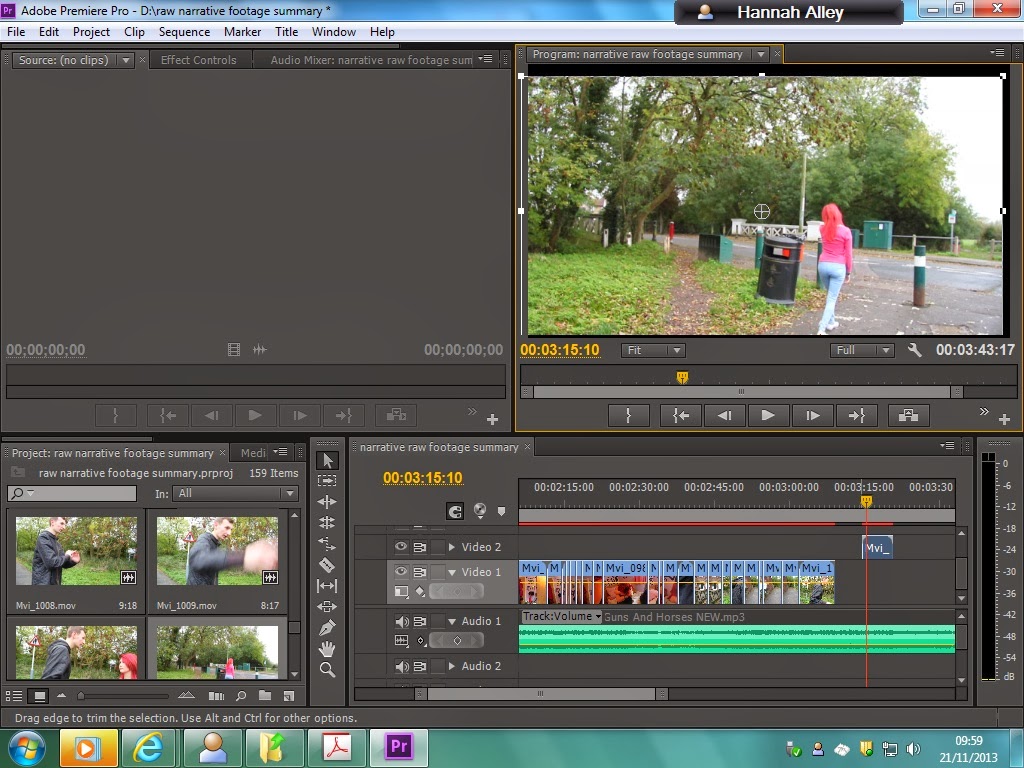1024x768 pixels.
Task: Select the Track Select tool
Action: tap(327, 481)
